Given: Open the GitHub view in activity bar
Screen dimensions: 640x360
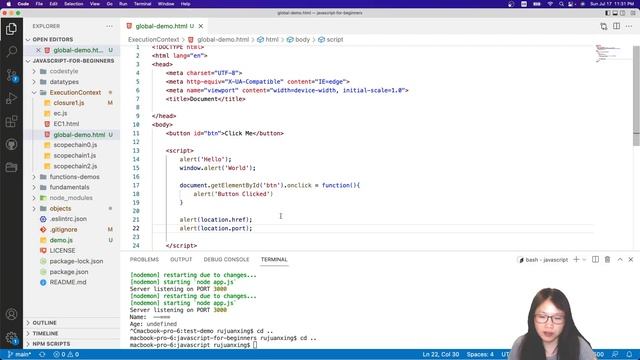Looking at the screenshot, I should [x=11, y=144].
